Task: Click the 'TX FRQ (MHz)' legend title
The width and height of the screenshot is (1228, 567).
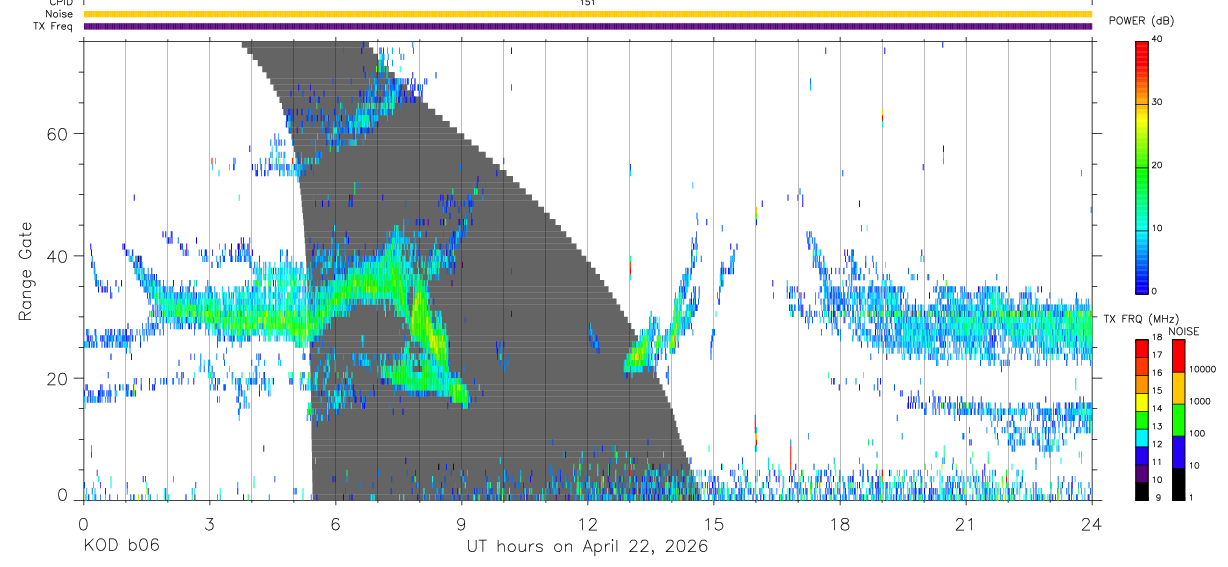Action: (x=1139, y=319)
